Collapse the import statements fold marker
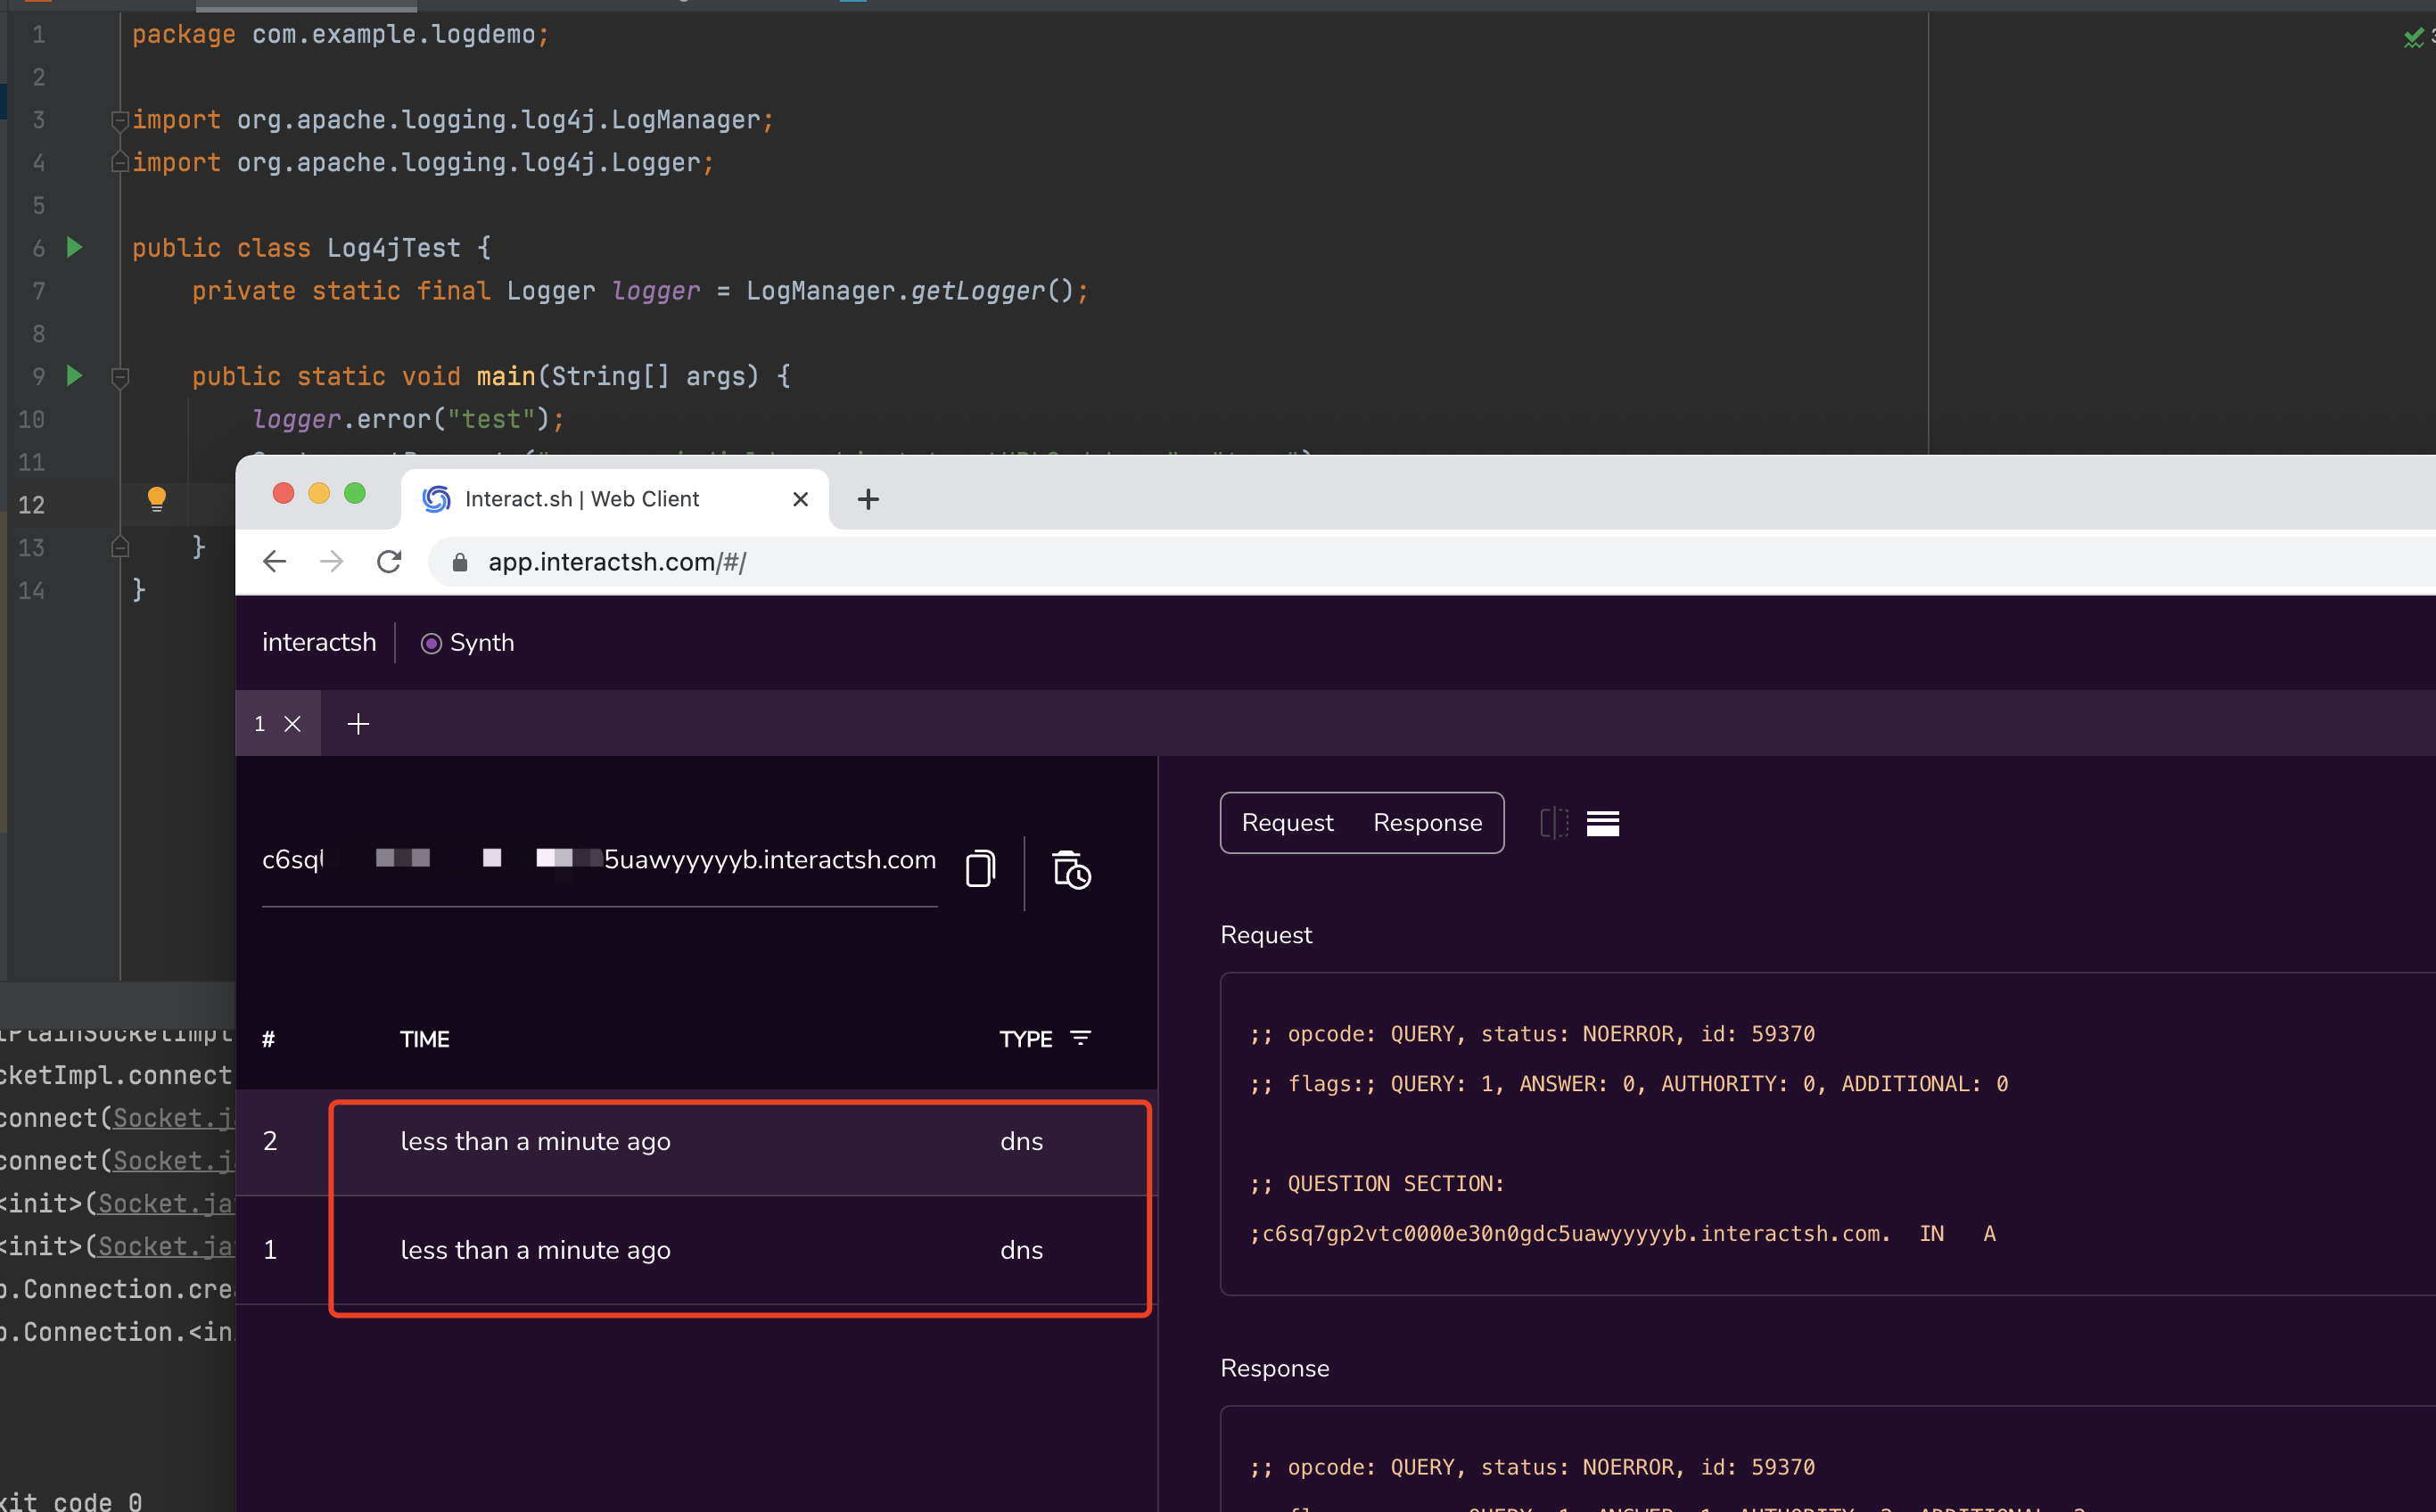The width and height of the screenshot is (2436, 1512). pyautogui.click(x=120, y=121)
